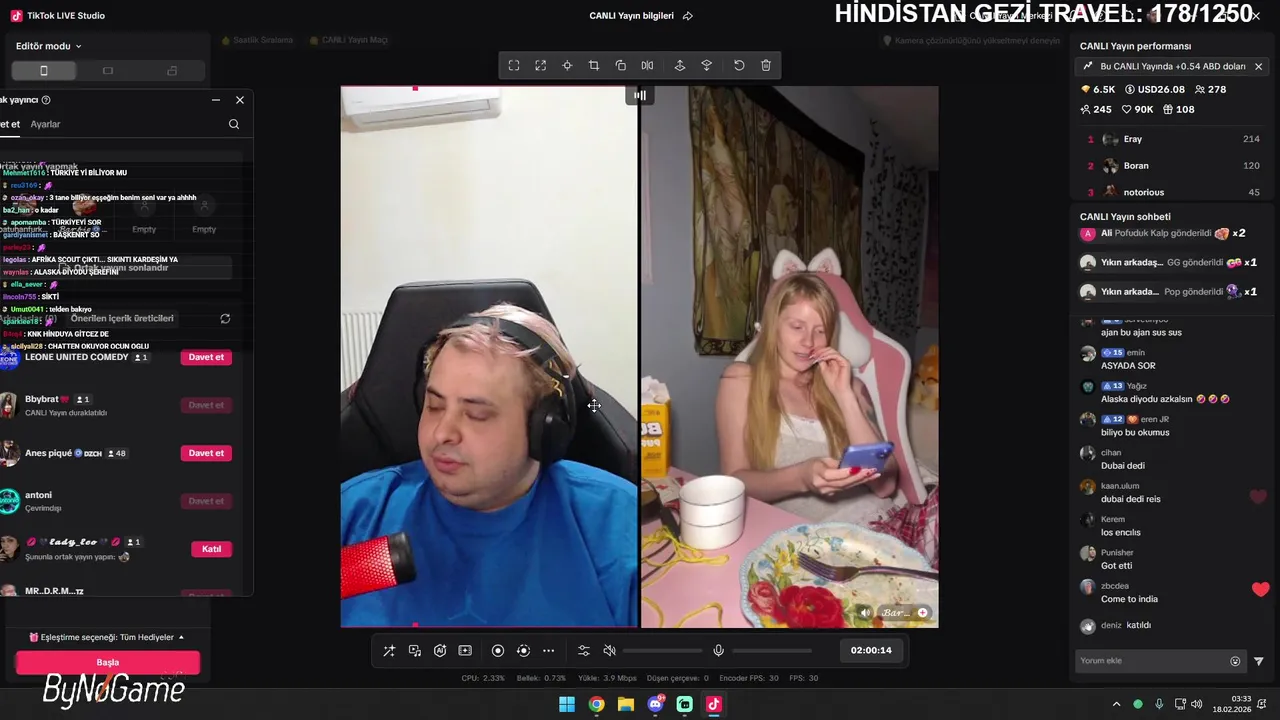Click the pink Başla button
The height and width of the screenshot is (720, 1280).
[x=108, y=662]
